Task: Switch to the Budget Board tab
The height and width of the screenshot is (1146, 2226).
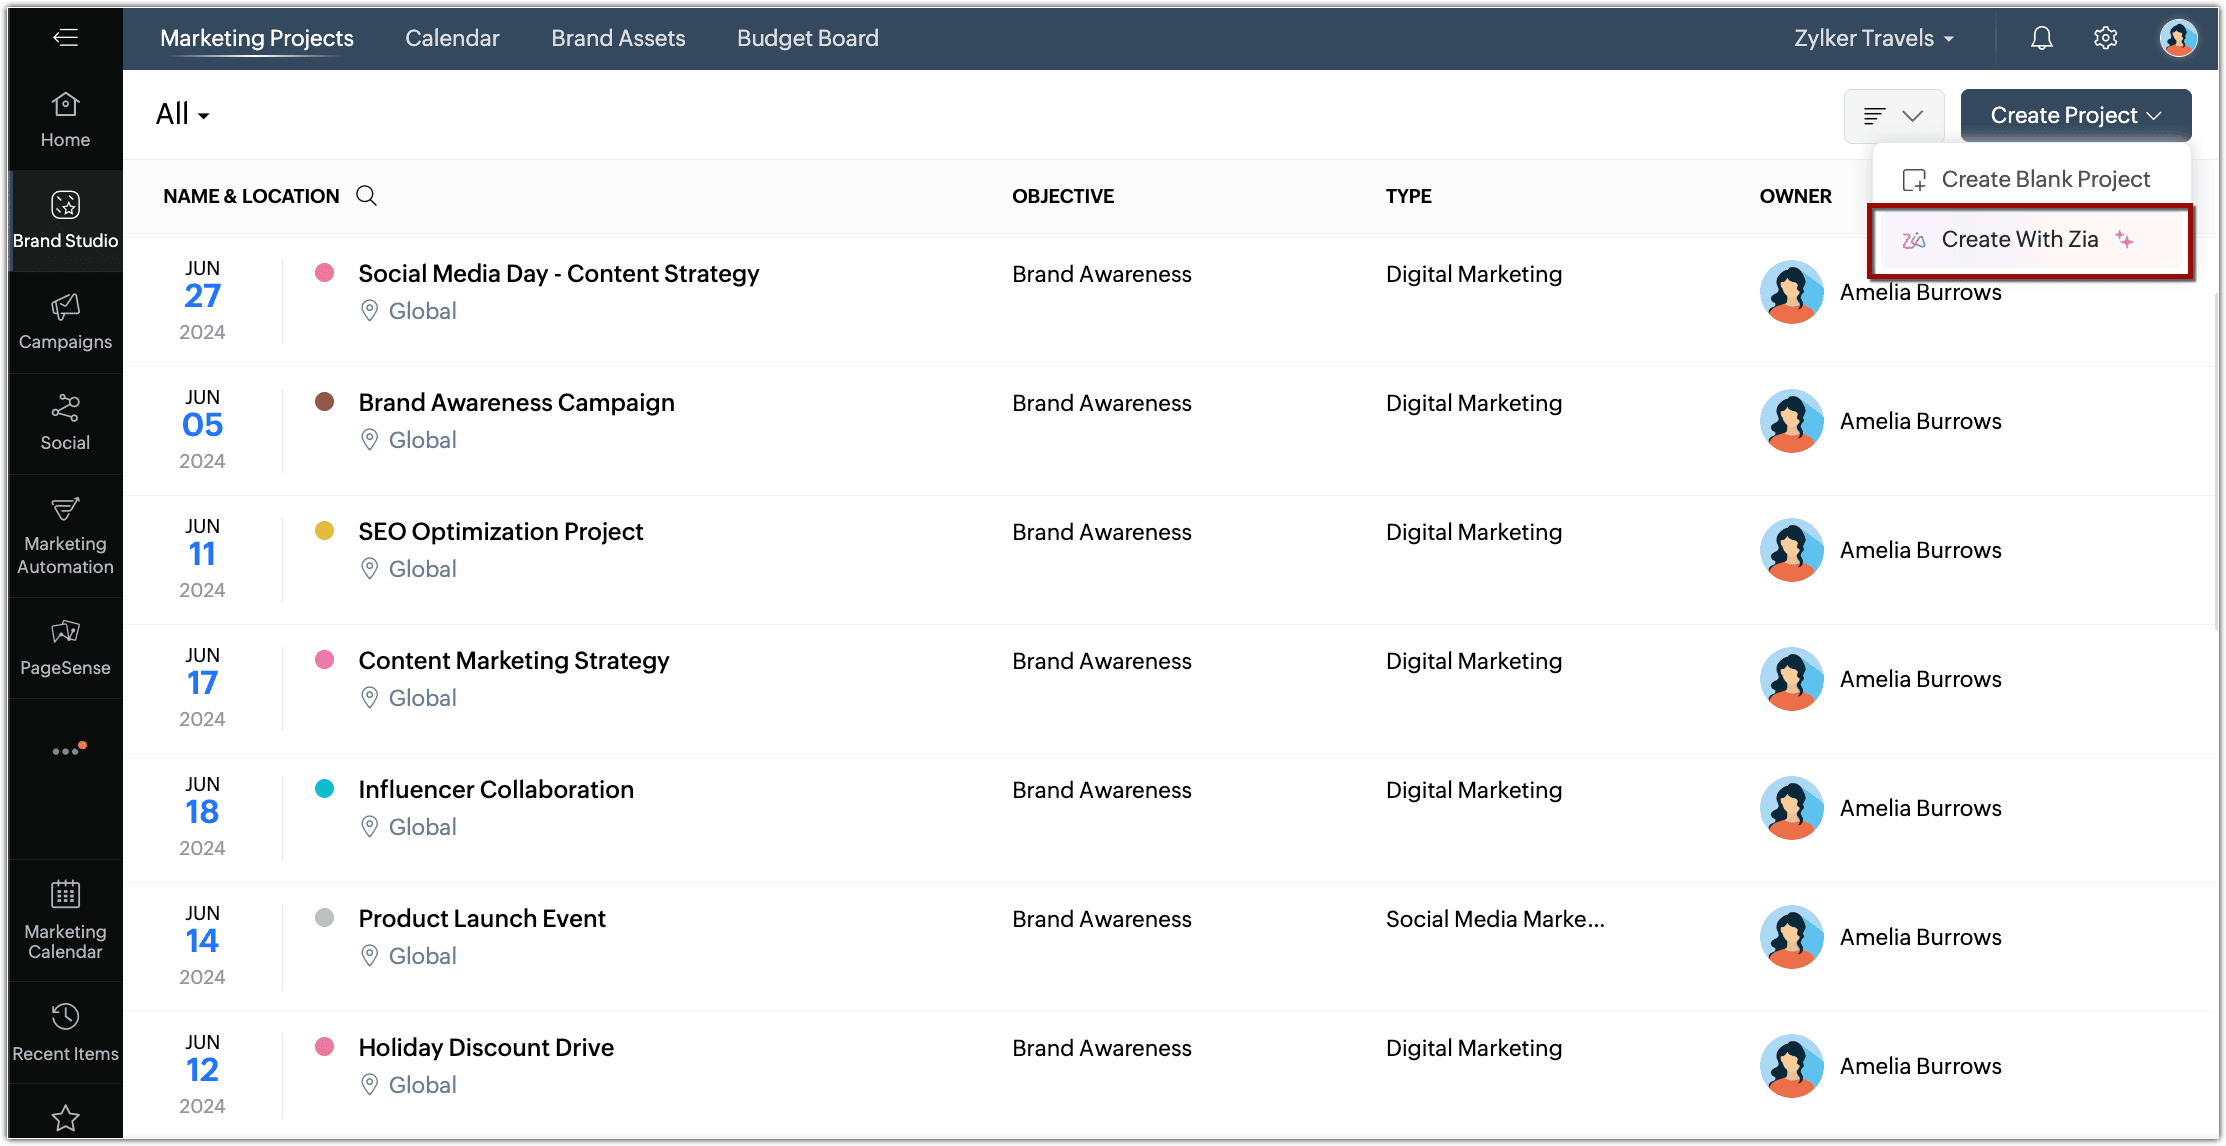Action: tap(807, 38)
